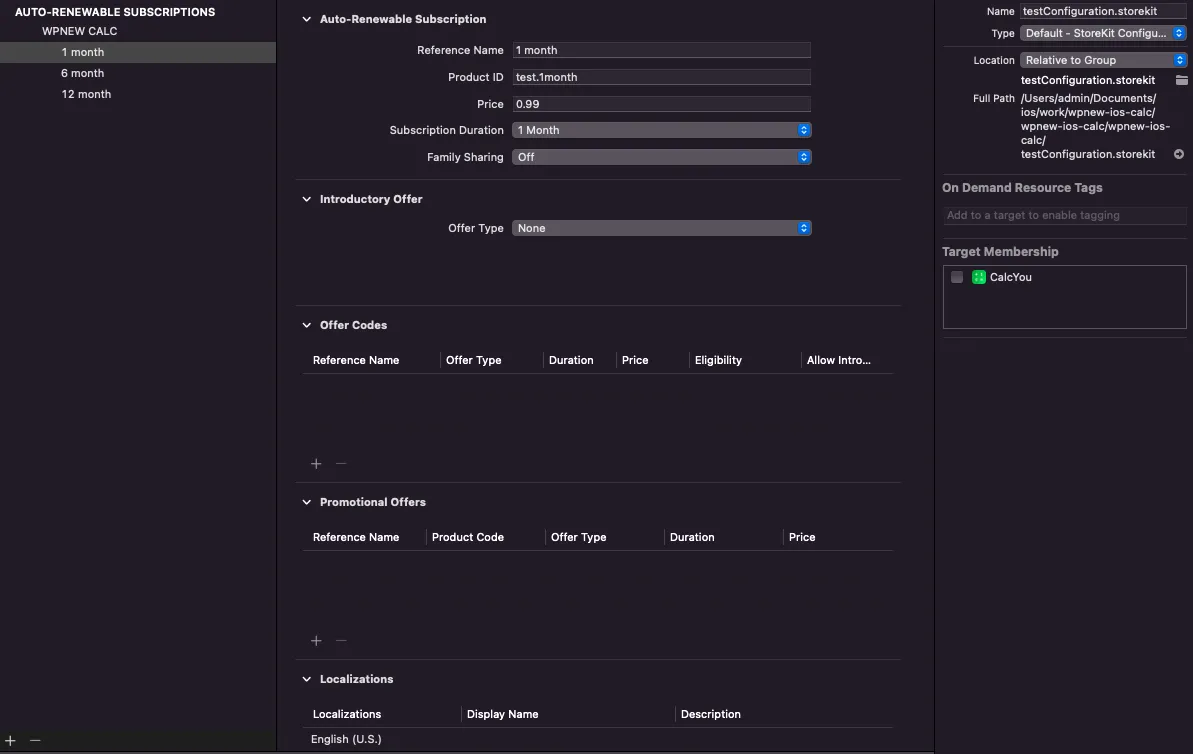This screenshot has height=754, width=1193.
Task: Collapse the Localizations section
Action: coord(307,679)
